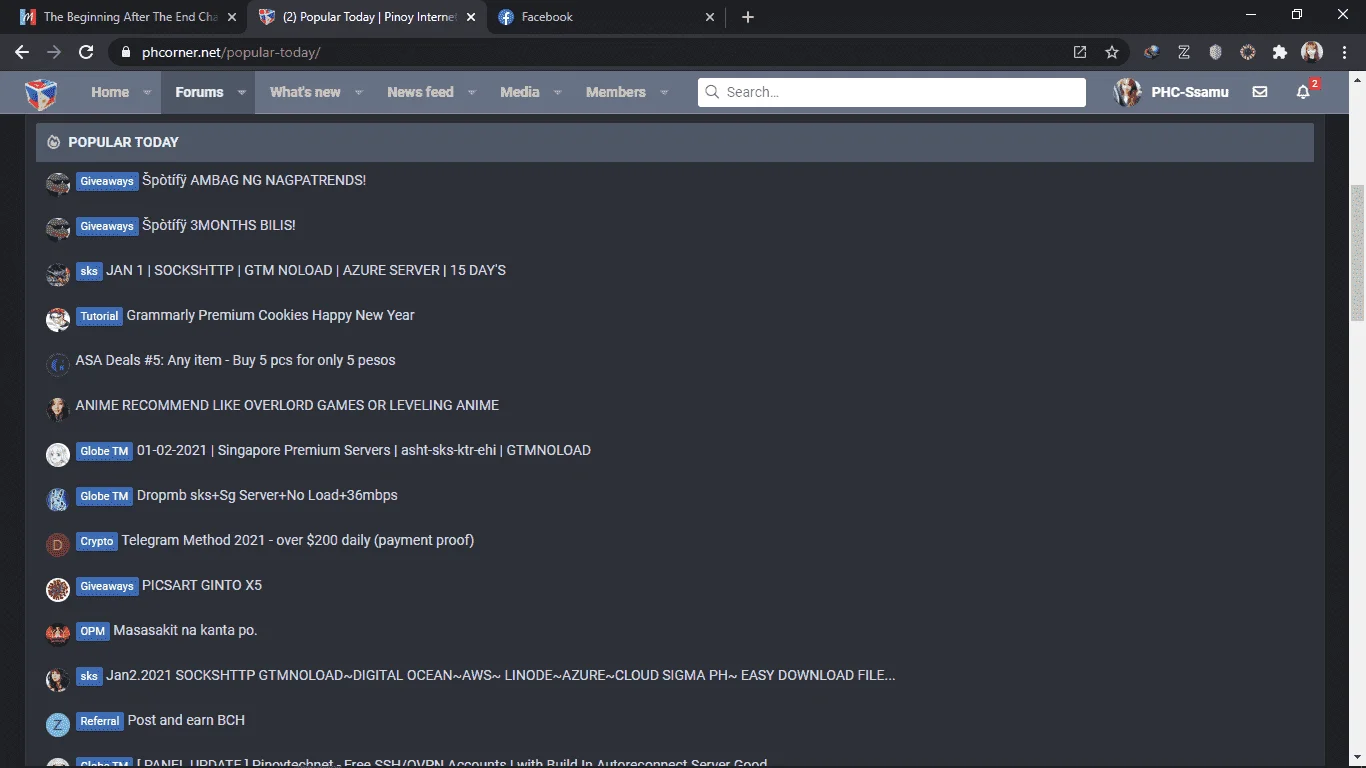Click the page vertical scrollbar thumb
The width and height of the screenshot is (1366, 768).
pyautogui.click(x=1357, y=253)
